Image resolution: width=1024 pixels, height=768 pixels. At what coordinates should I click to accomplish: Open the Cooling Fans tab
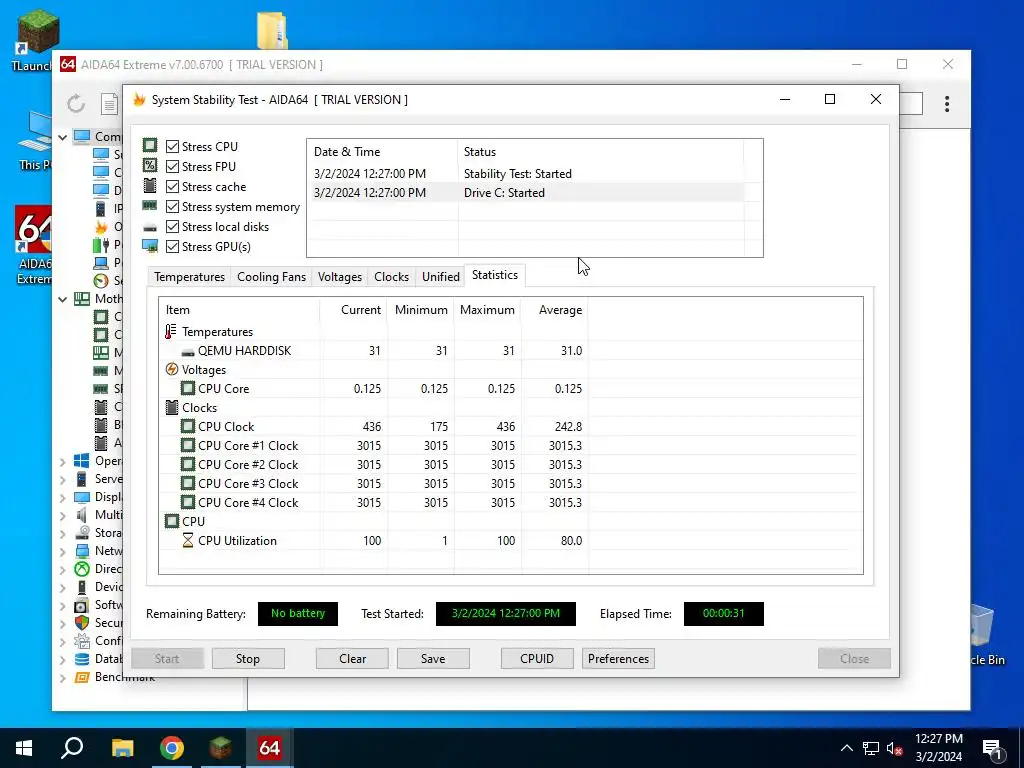[x=271, y=277]
